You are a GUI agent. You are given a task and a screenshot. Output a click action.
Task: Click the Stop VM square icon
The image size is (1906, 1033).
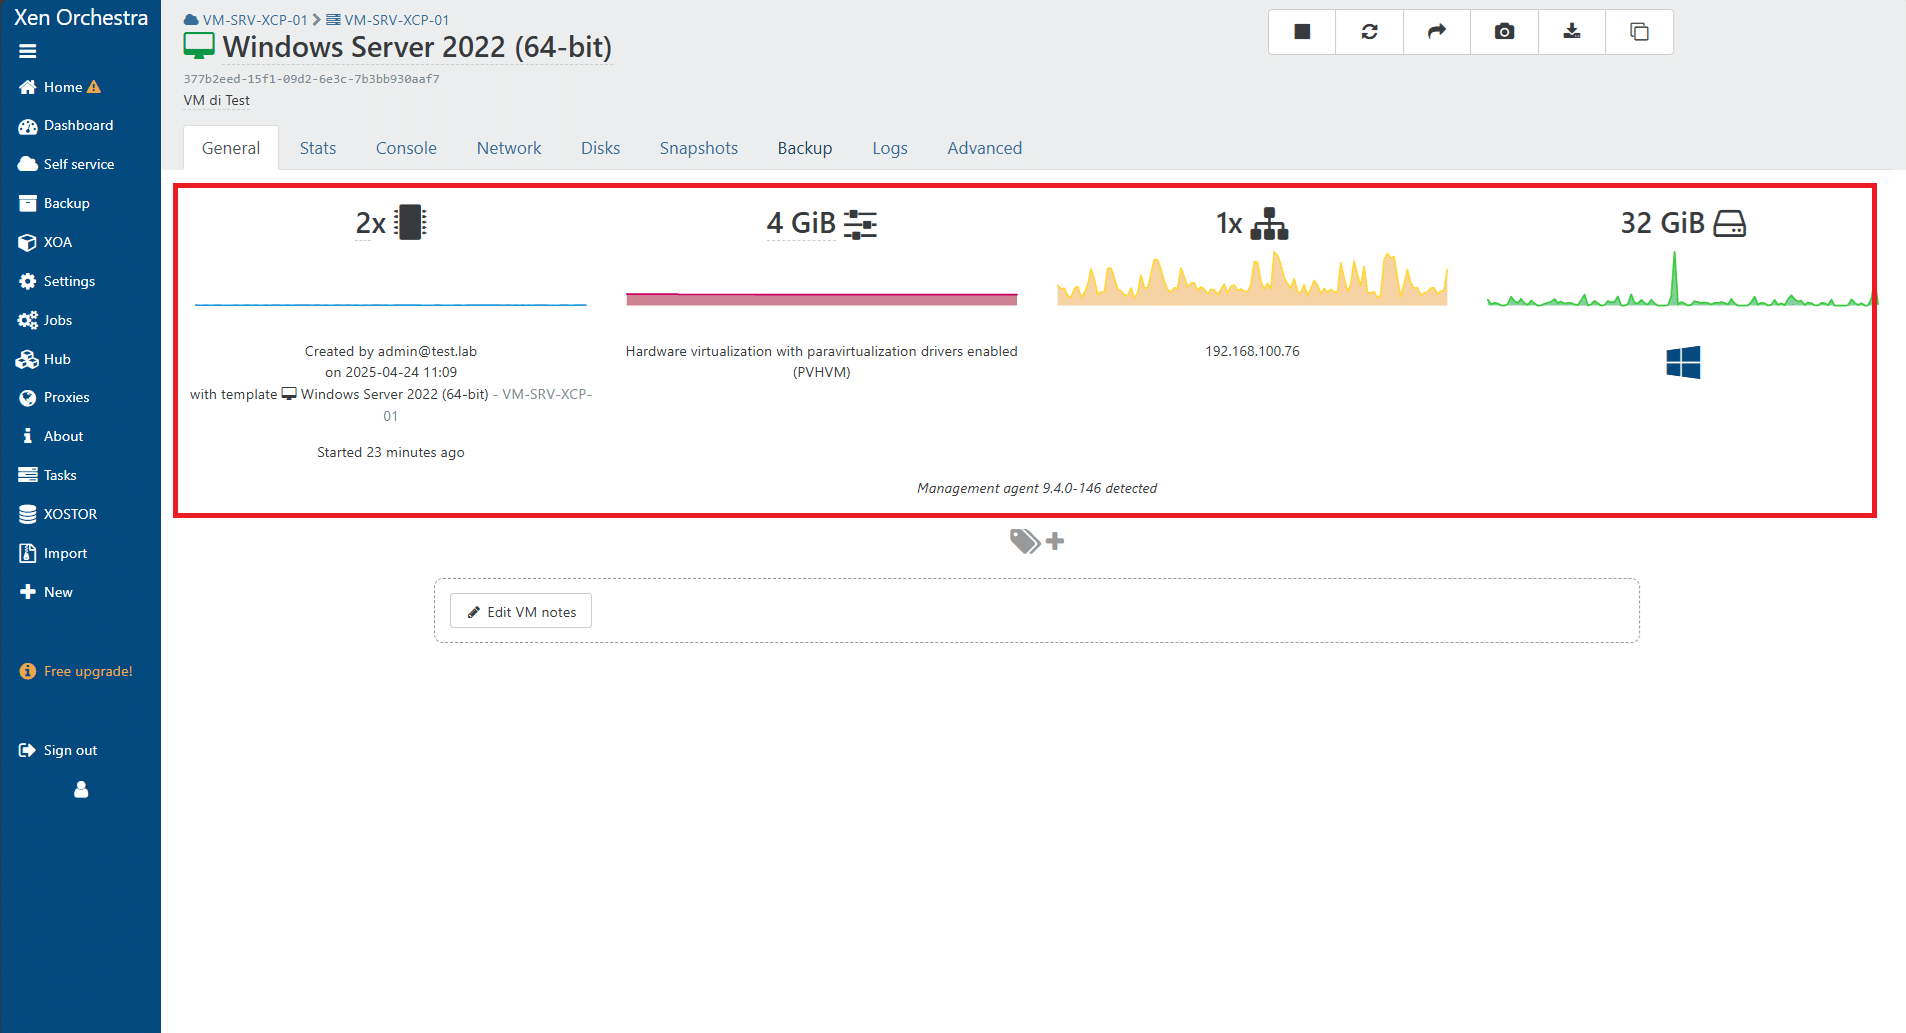tap(1302, 32)
